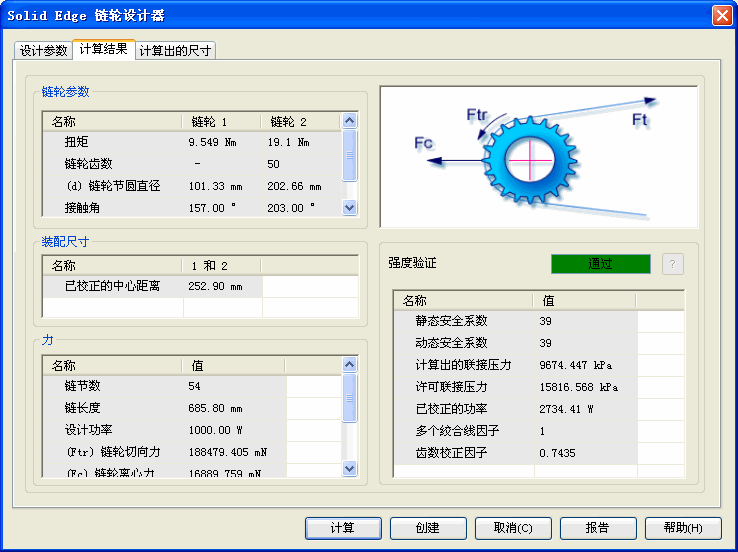Switch to the 设计参数 tab

click(44, 51)
